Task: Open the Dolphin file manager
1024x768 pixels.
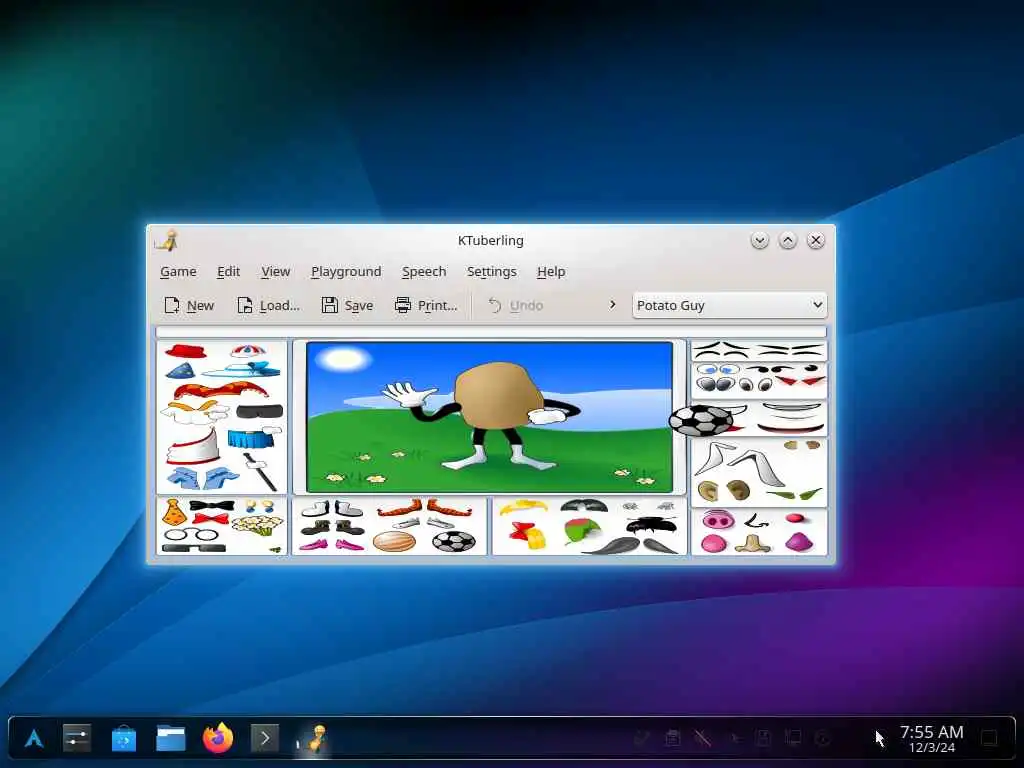Action: (171, 739)
